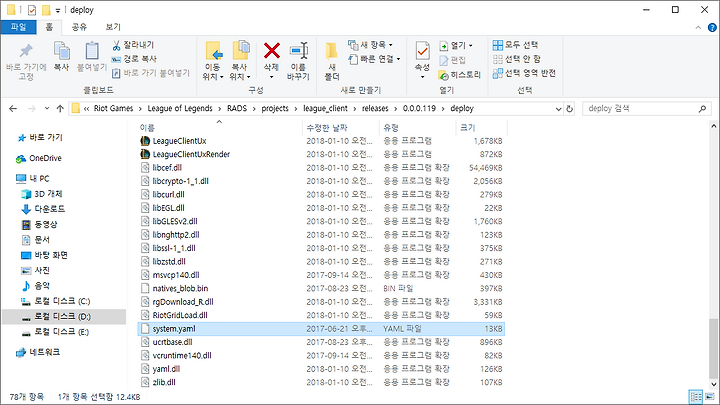720x405 pixels.
Task: Open Easy access (빠른 연결) dropdown
Action: click(x=375, y=59)
